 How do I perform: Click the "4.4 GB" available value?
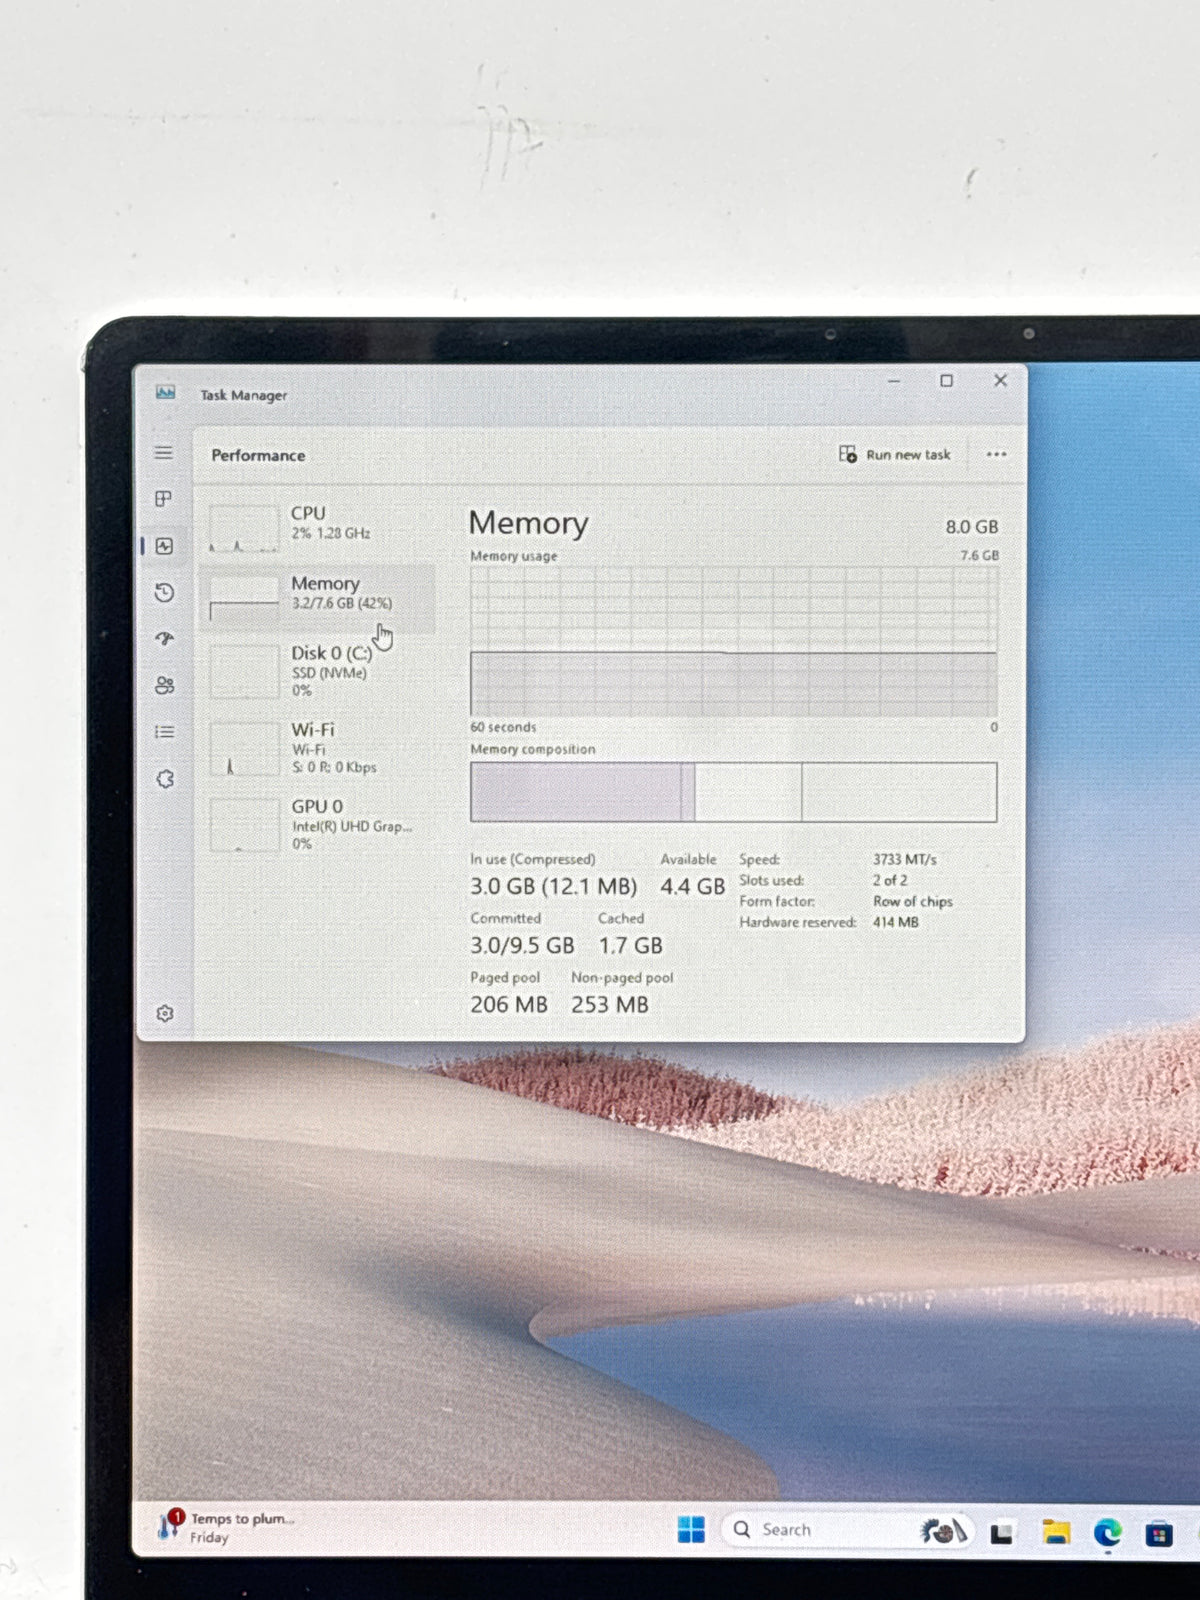692,887
